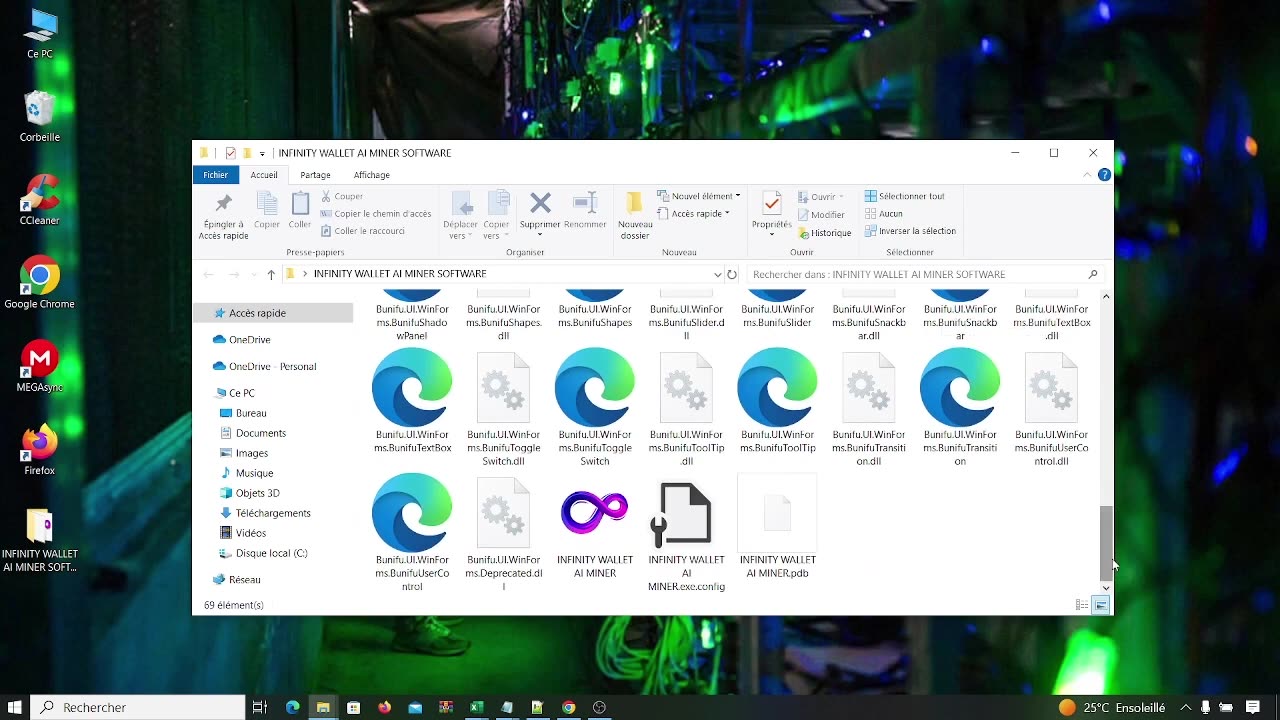Click the refresh button beside address bar
Image resolution: width=1280 pixels, height=720 pixels.
point(732,274)
